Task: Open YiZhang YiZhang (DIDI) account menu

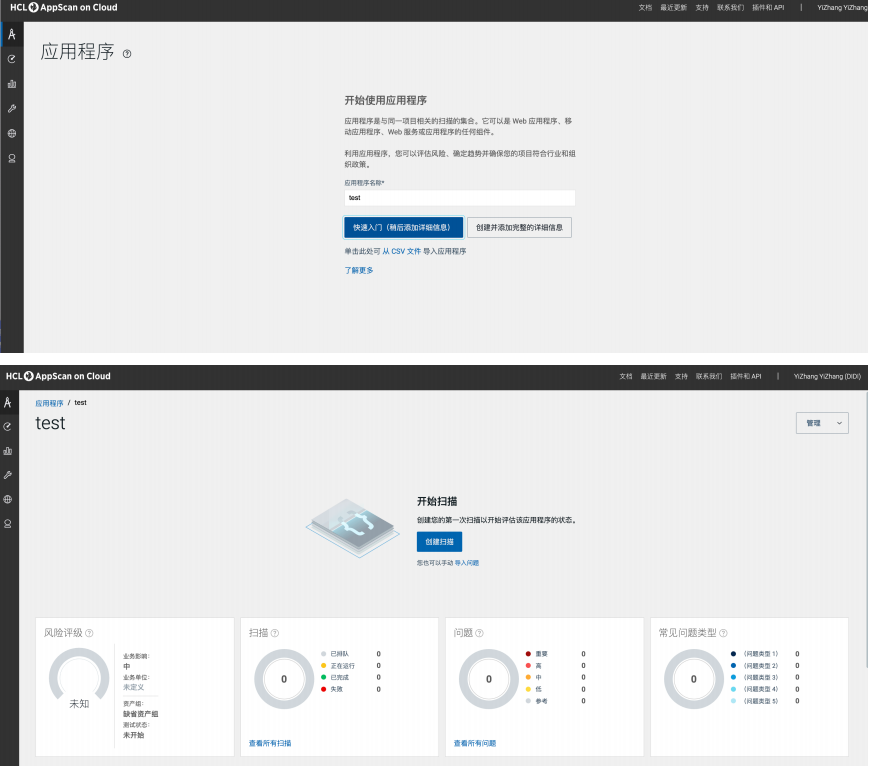Action: [x=827, y=376]
